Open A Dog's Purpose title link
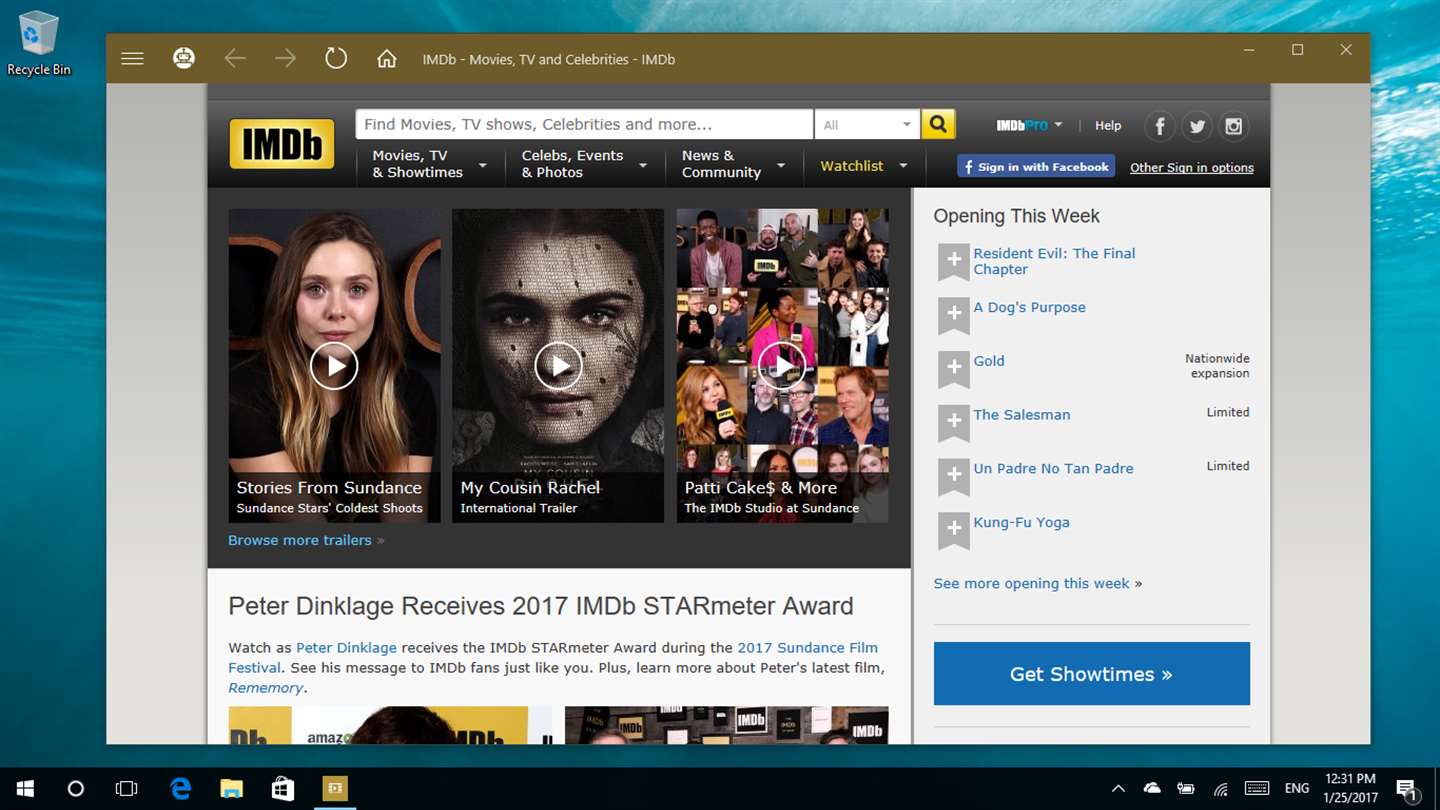Screen dimensions: 1440x810 pyautogui.click(x=1029, y=307)
